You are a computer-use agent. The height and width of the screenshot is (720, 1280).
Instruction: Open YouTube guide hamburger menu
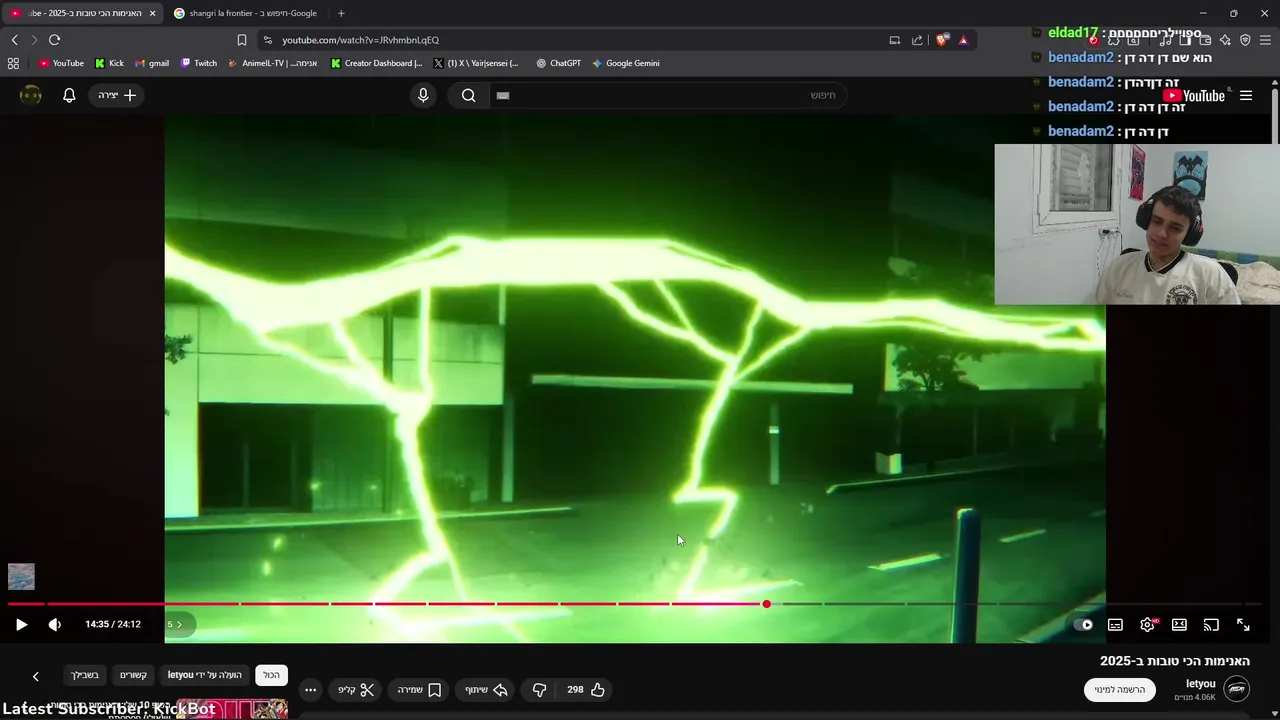[1246, 96]
